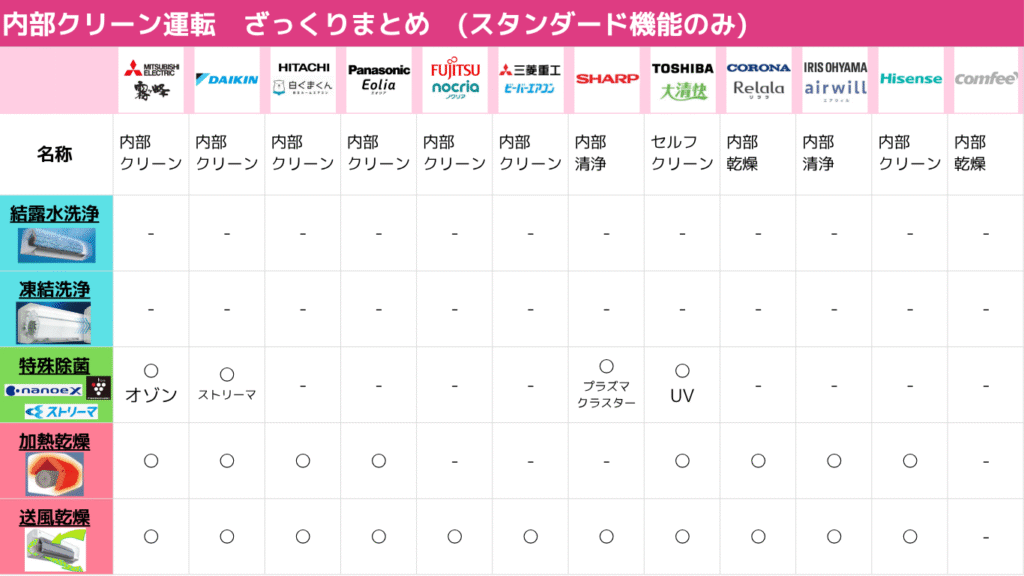Image resolution: width=1024 pixels, height=576 pixels.
Task: Select the TOSHIBA 大清快 logo
Action: point(682,80)
